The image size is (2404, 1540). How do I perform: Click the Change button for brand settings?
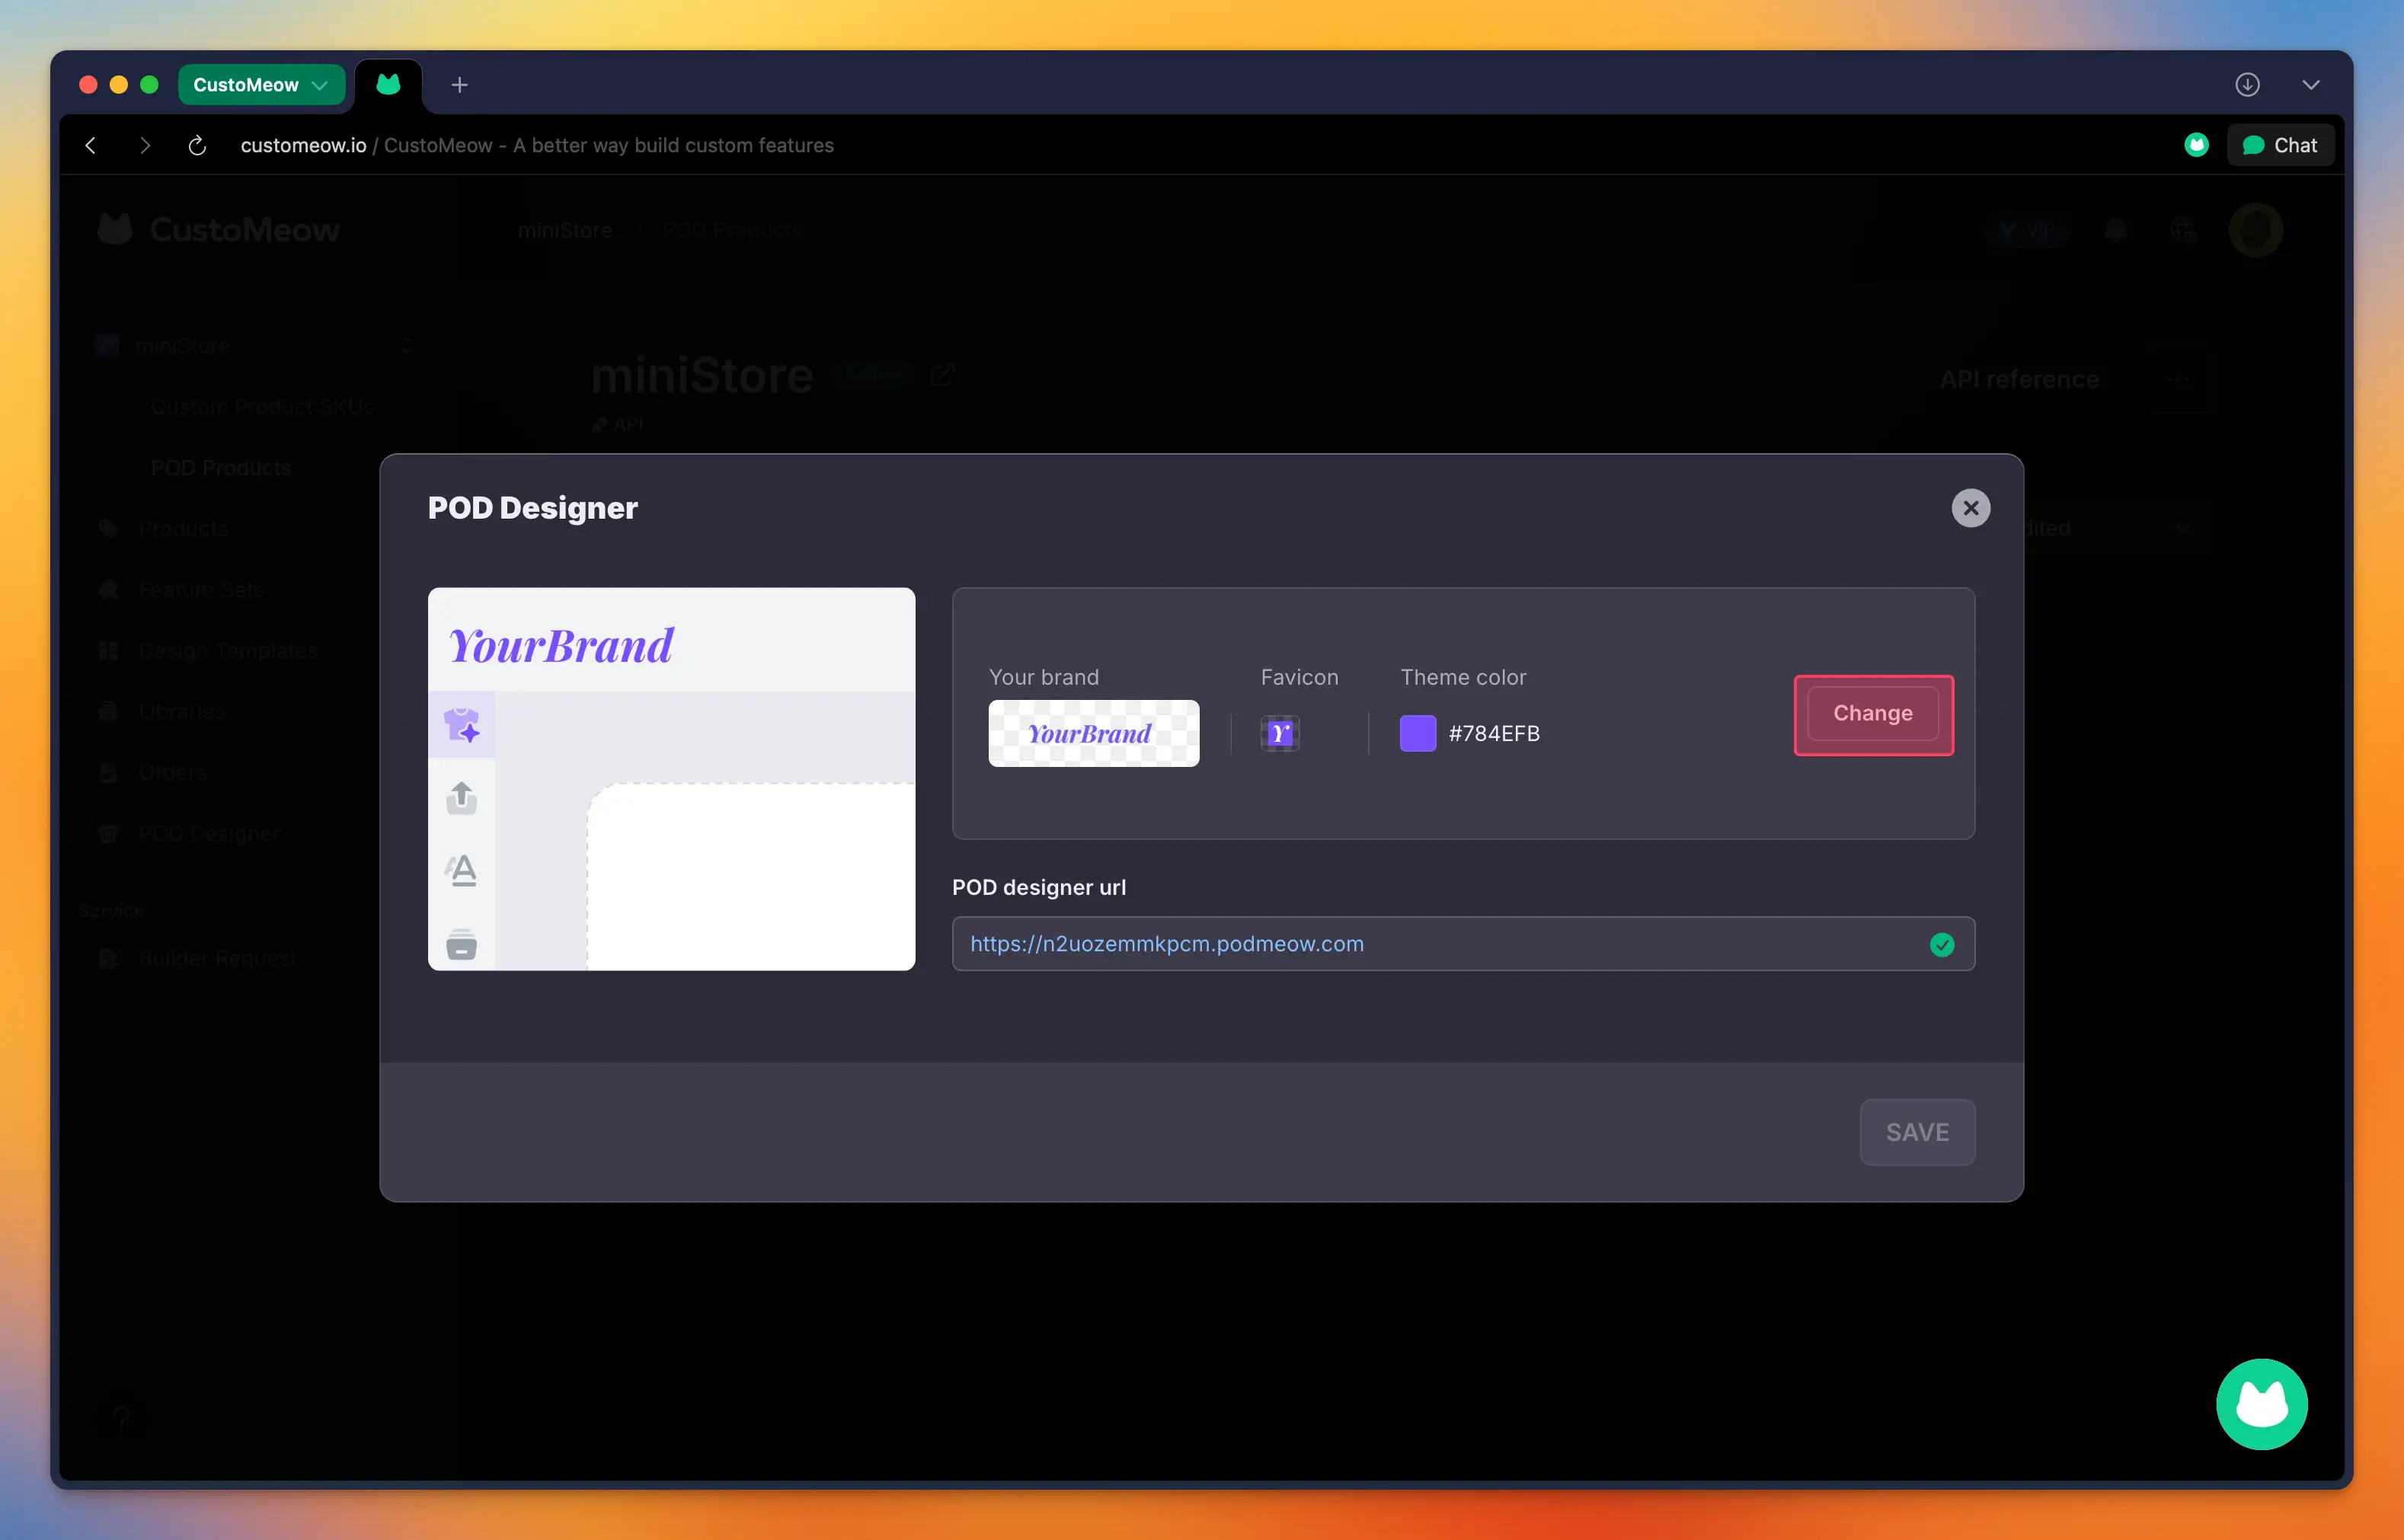(x=1872, y=714)
